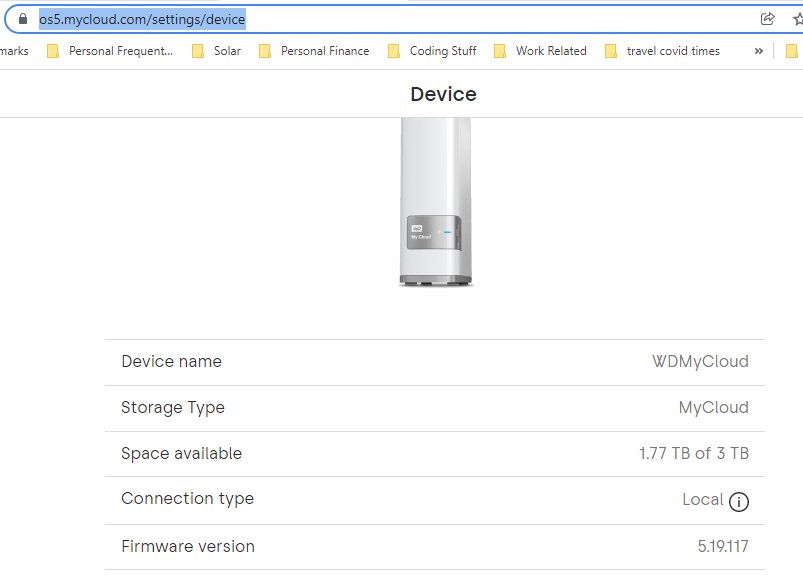Click the Device page heading
Image resolution: width=803 pixels, height=583 pixels.
[x=443, y=94]
